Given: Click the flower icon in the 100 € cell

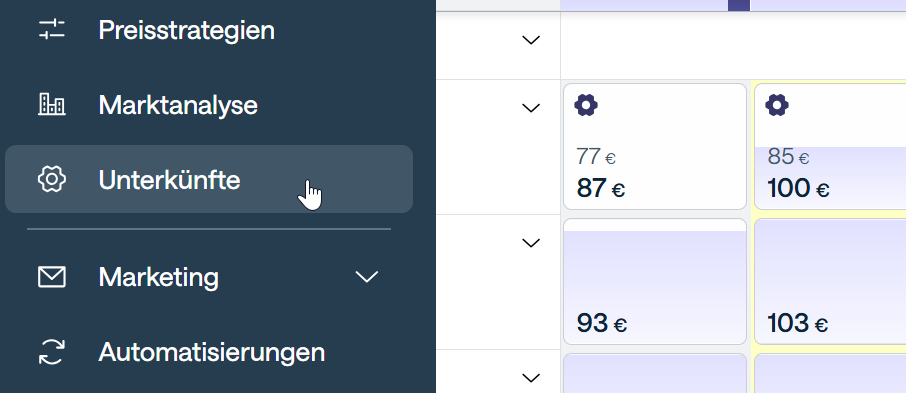Looking at the screenshot, I should click(777, 106).
